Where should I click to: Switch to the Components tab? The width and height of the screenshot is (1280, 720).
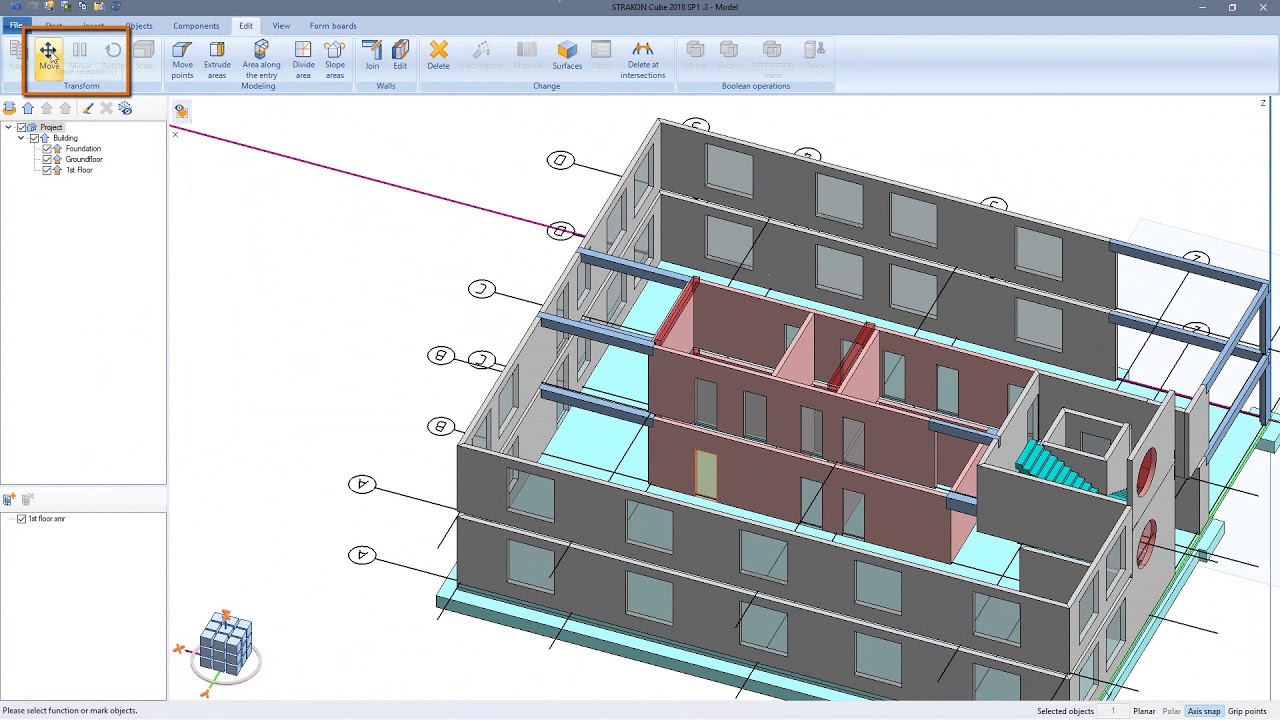click(x=196, y=26)
